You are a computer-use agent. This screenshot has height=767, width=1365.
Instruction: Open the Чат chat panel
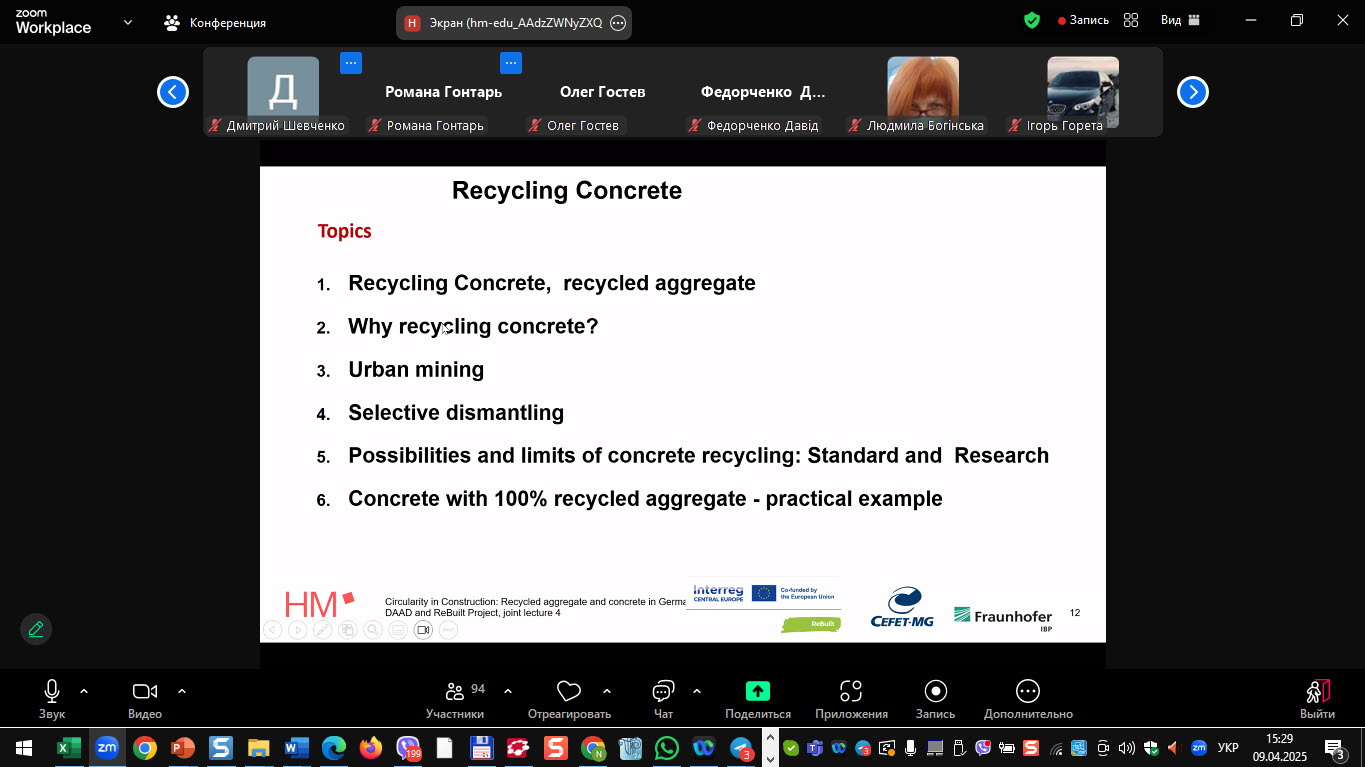(x=663, y=699)
